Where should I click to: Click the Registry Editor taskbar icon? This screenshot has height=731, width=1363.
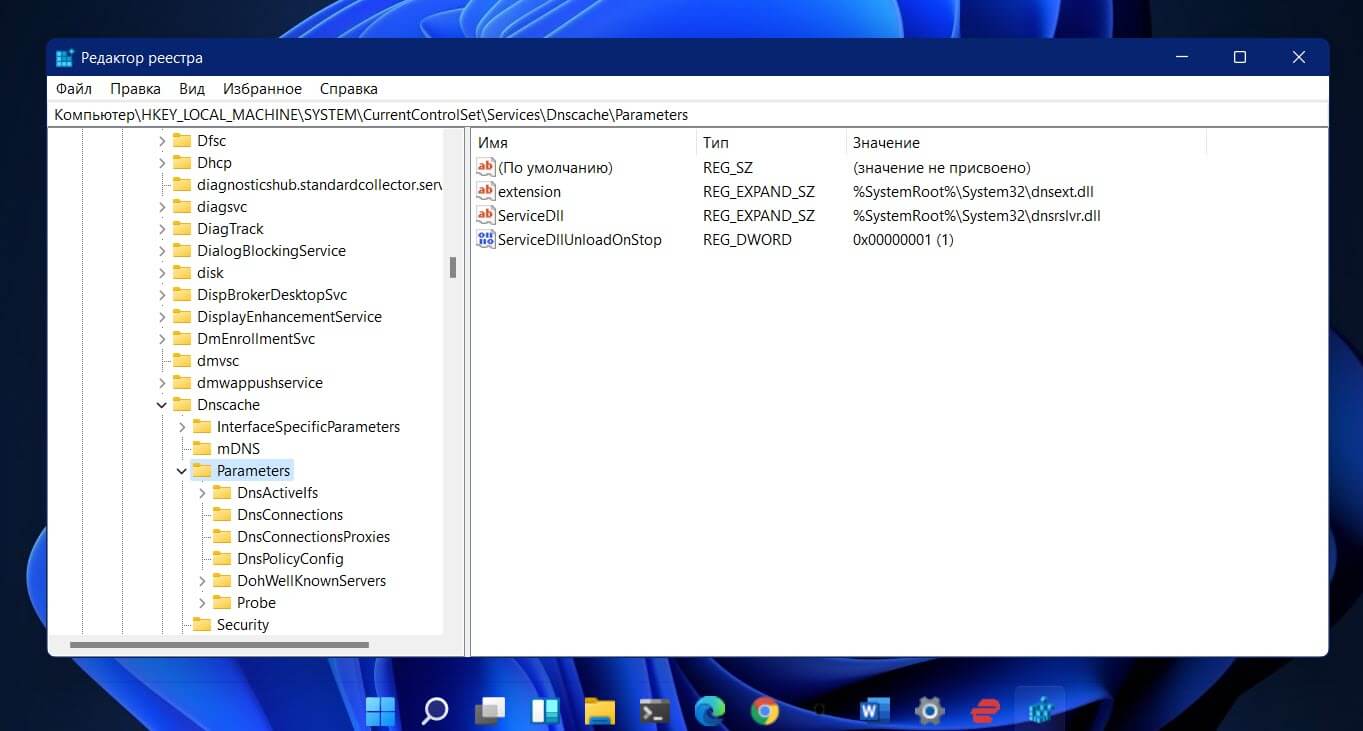(1040, 711)
